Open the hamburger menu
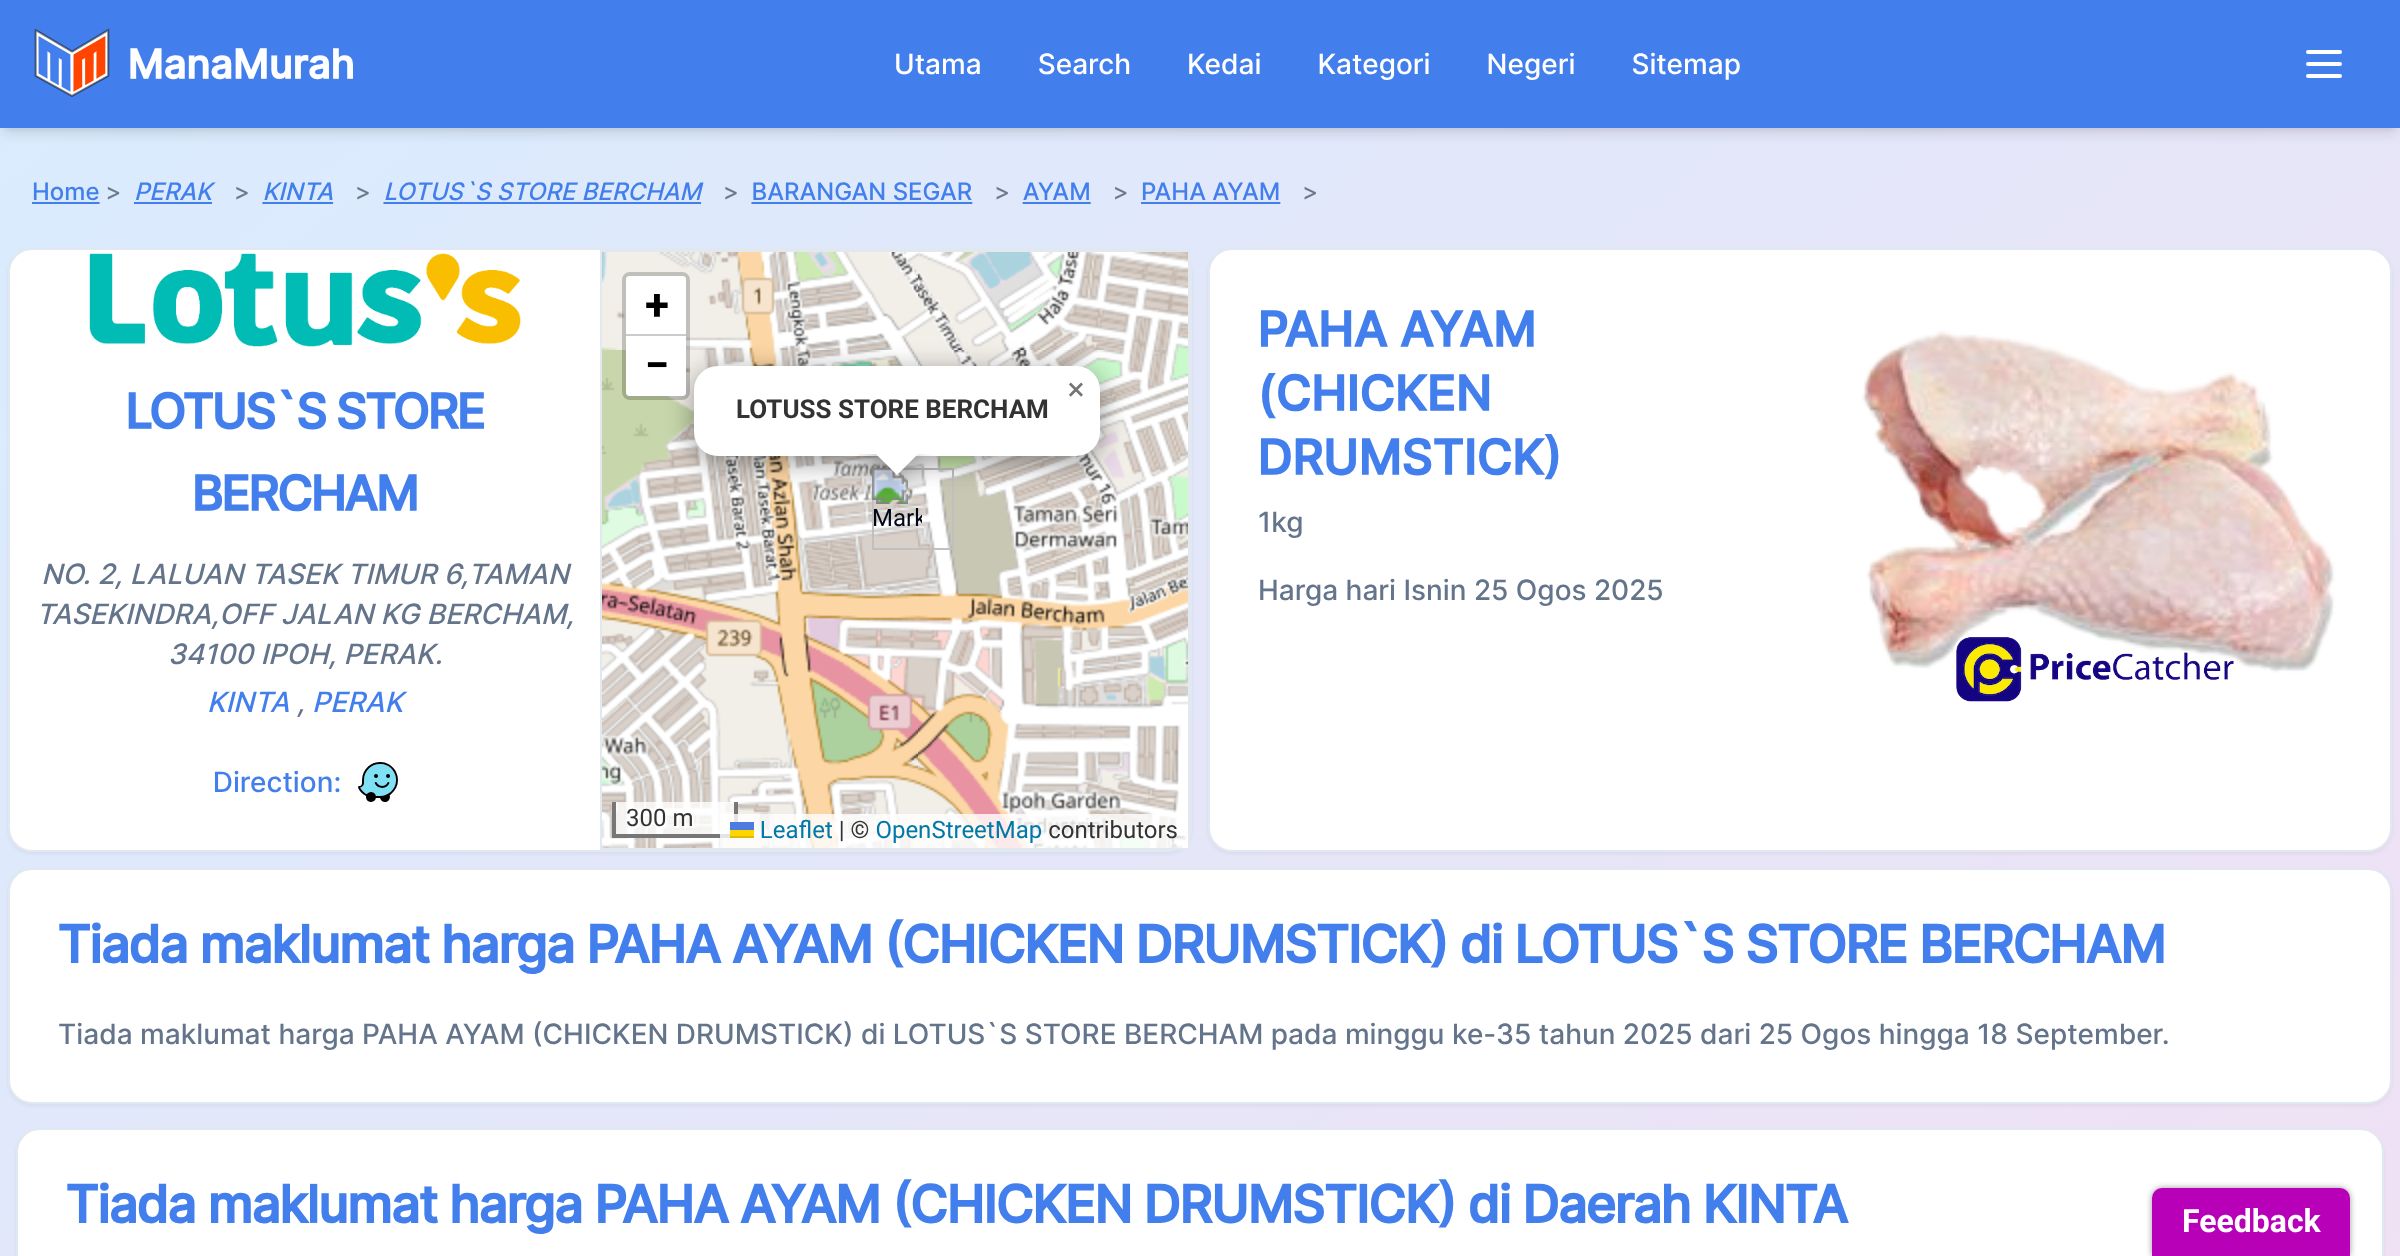The height and width of the screenshot is (1256, 2400). (2323, 64)
